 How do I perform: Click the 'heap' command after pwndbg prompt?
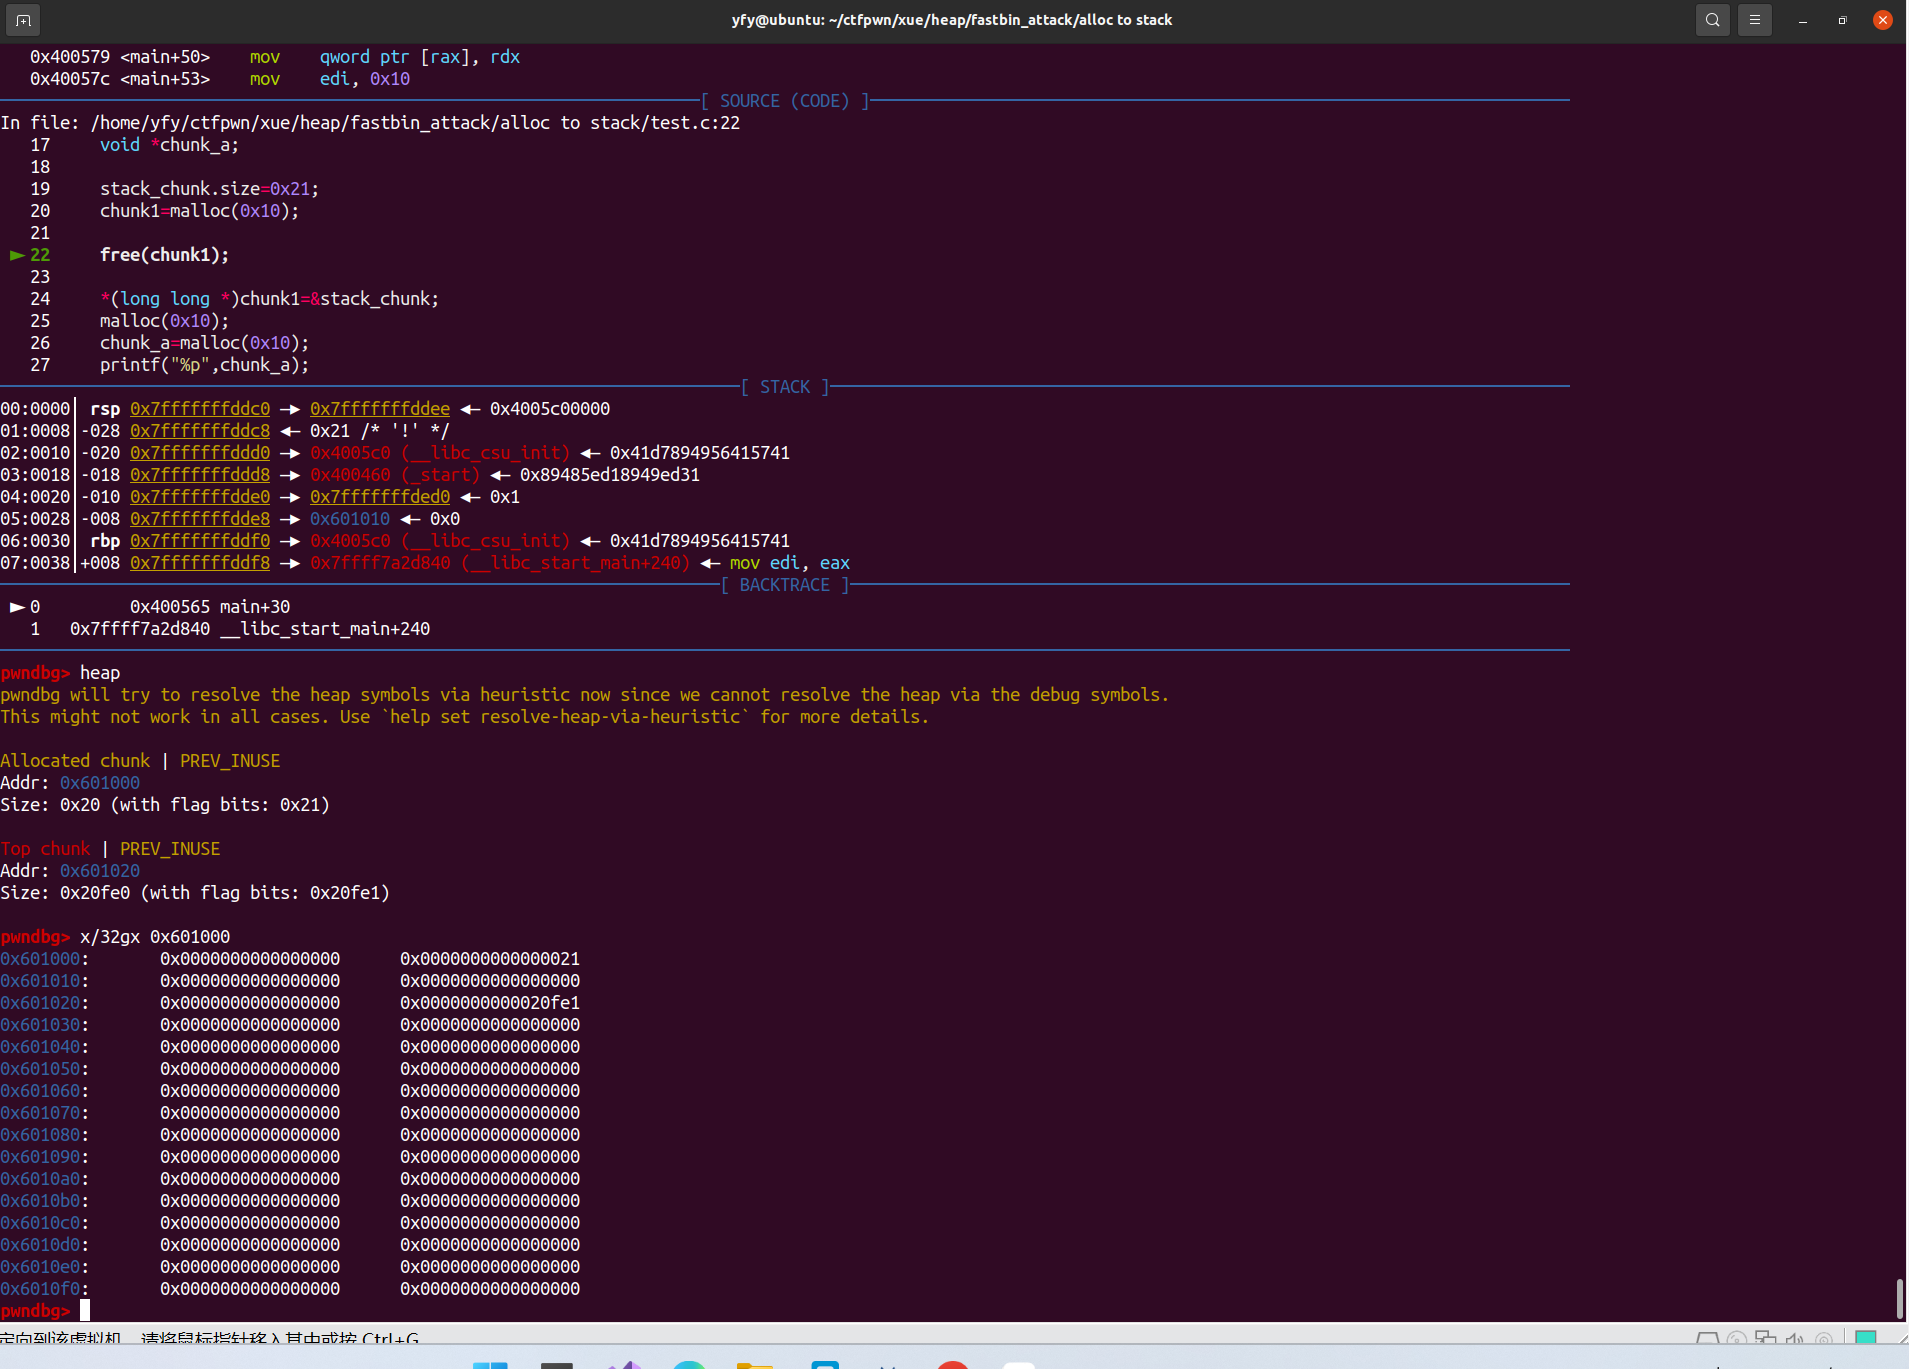(100, 673)
